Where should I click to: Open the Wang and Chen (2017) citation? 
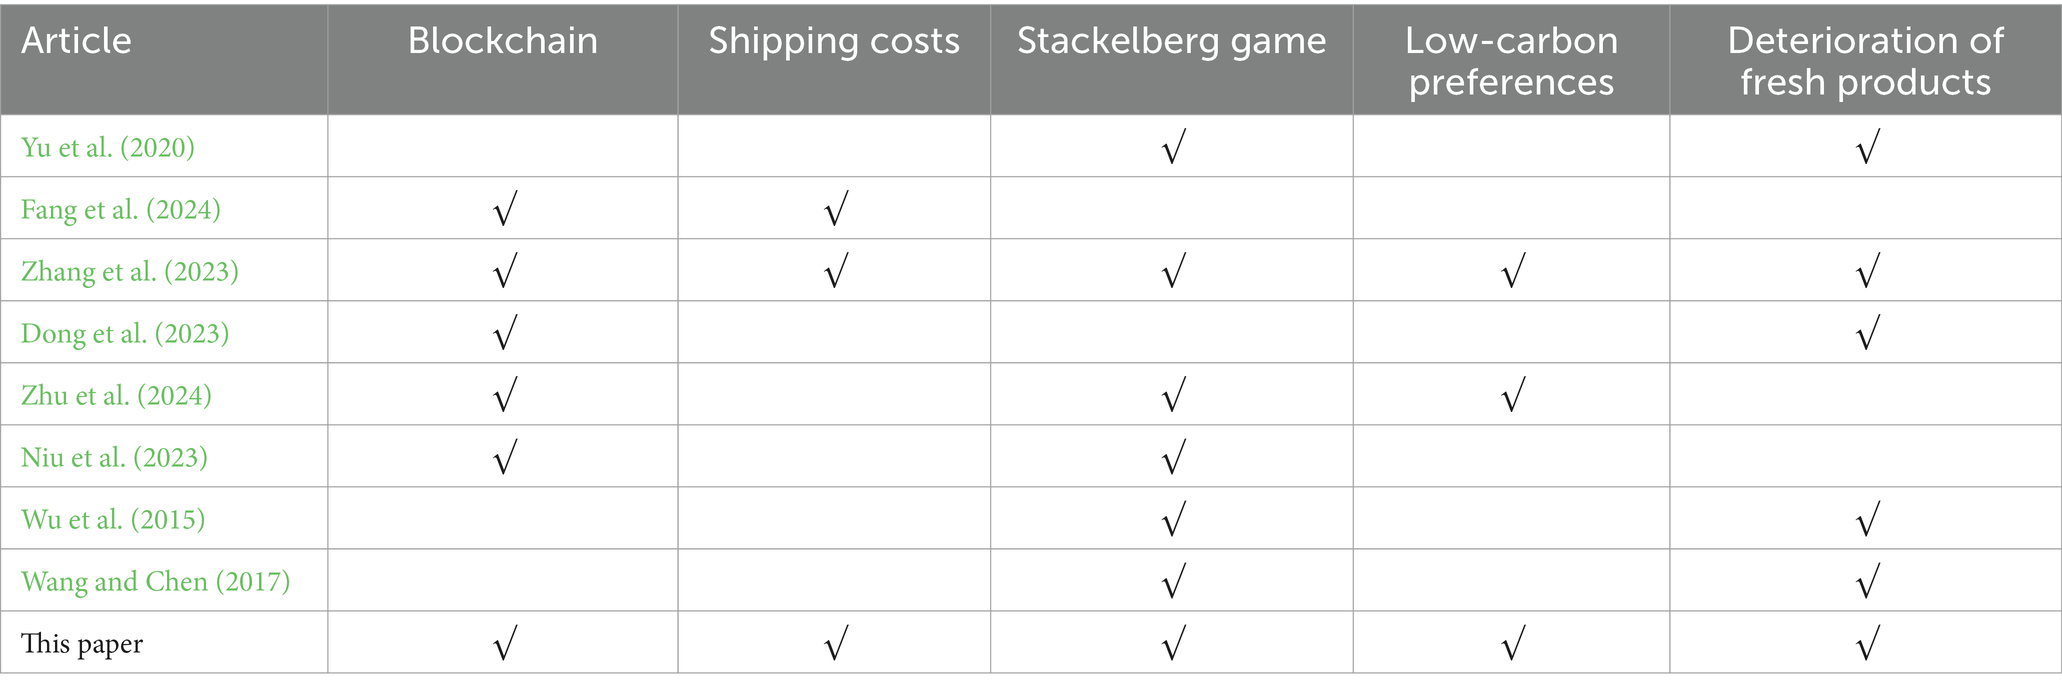coord(156,582)
